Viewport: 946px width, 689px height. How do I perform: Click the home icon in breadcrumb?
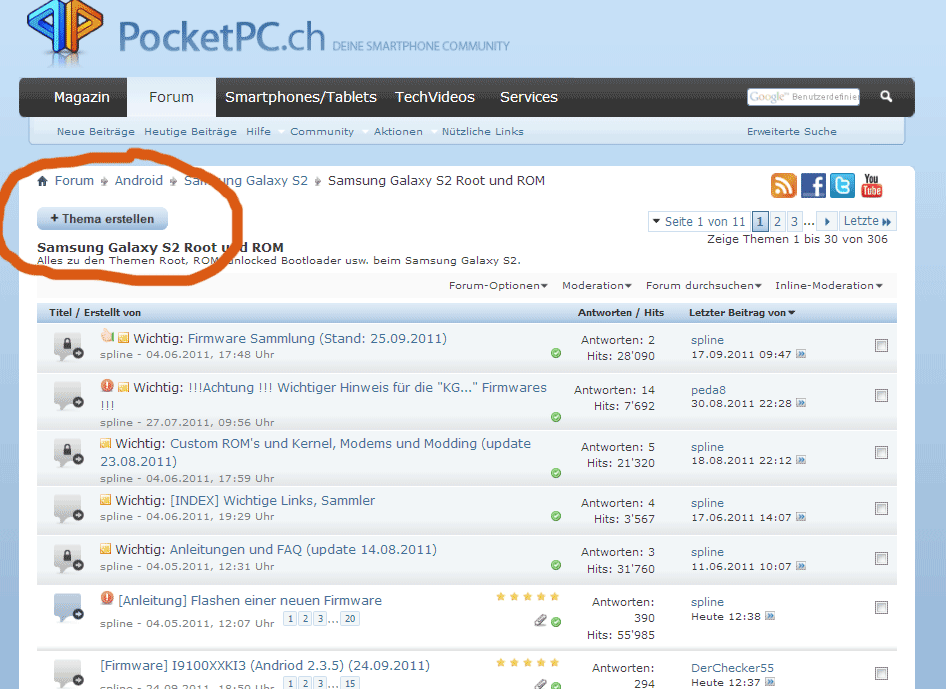pos(42,181)
